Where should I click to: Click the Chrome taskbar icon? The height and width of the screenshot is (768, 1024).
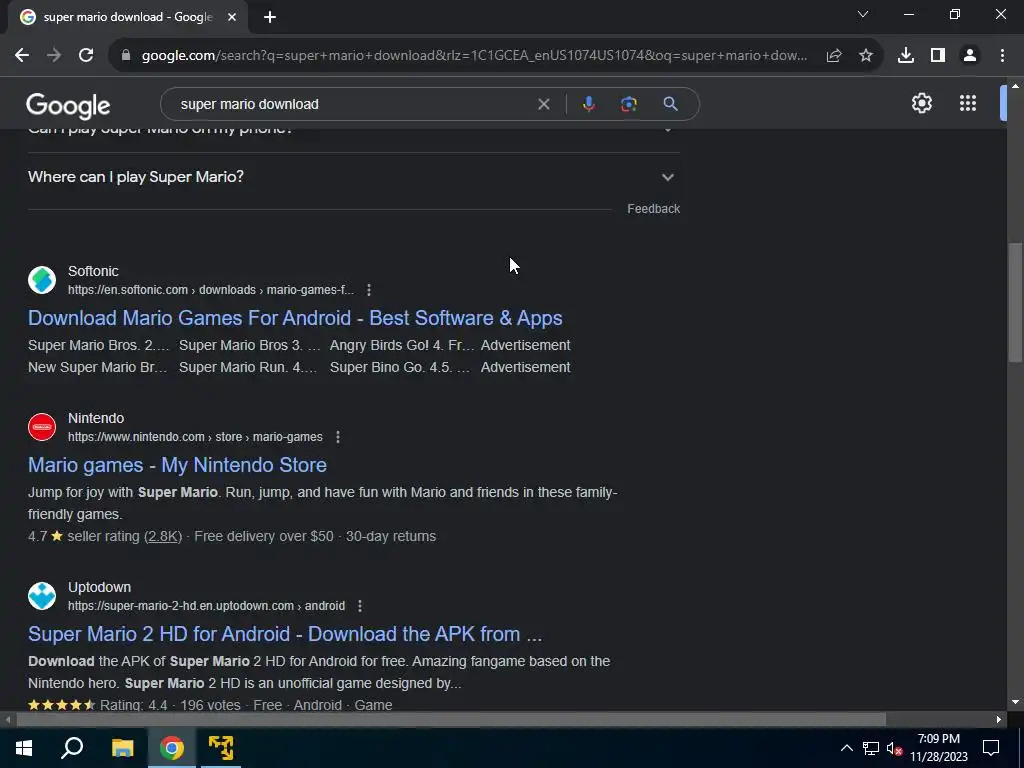tap(172, 748)
